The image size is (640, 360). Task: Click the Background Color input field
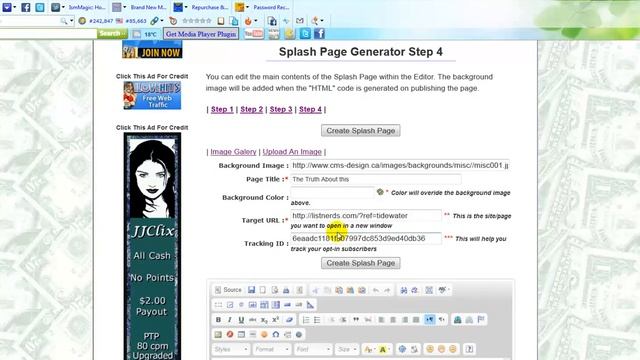[x=332, y=192]
